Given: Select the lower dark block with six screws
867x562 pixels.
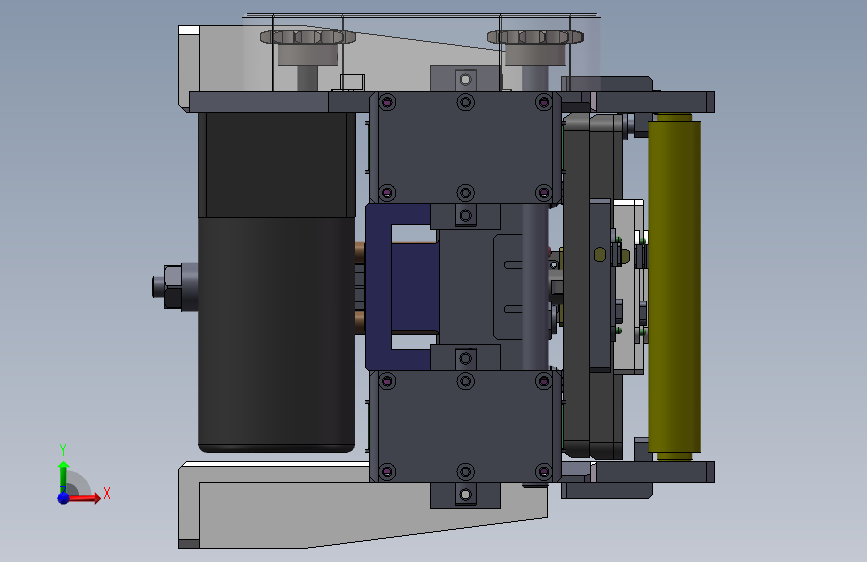Looking at the screenshot, I should pyautogui.click(x=465, y=426).
